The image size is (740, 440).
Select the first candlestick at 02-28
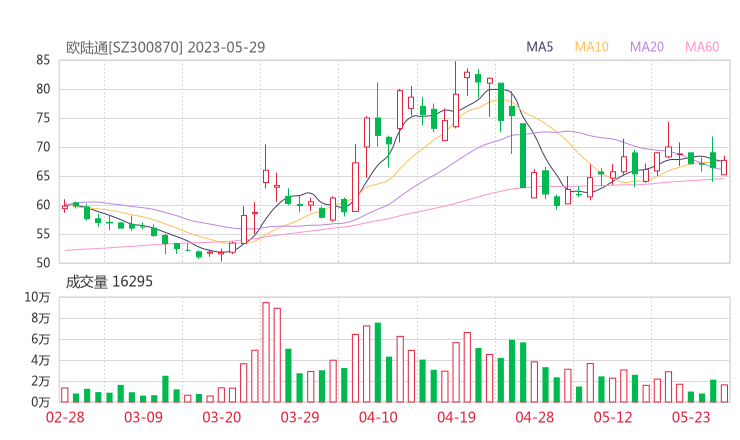coord(65,206)
